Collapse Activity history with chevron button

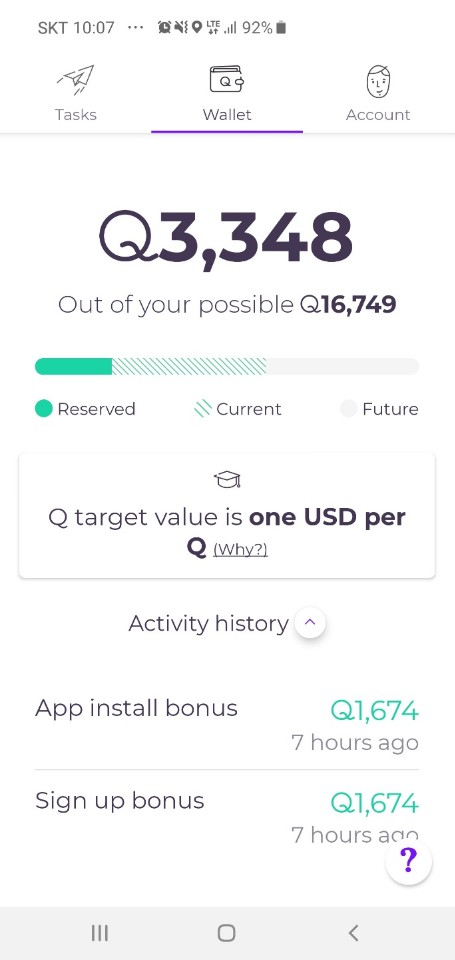(310, 623)
